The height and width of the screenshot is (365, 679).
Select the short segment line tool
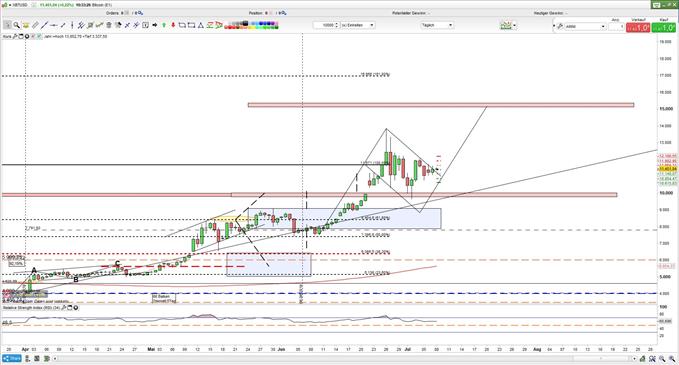point(63,25)
